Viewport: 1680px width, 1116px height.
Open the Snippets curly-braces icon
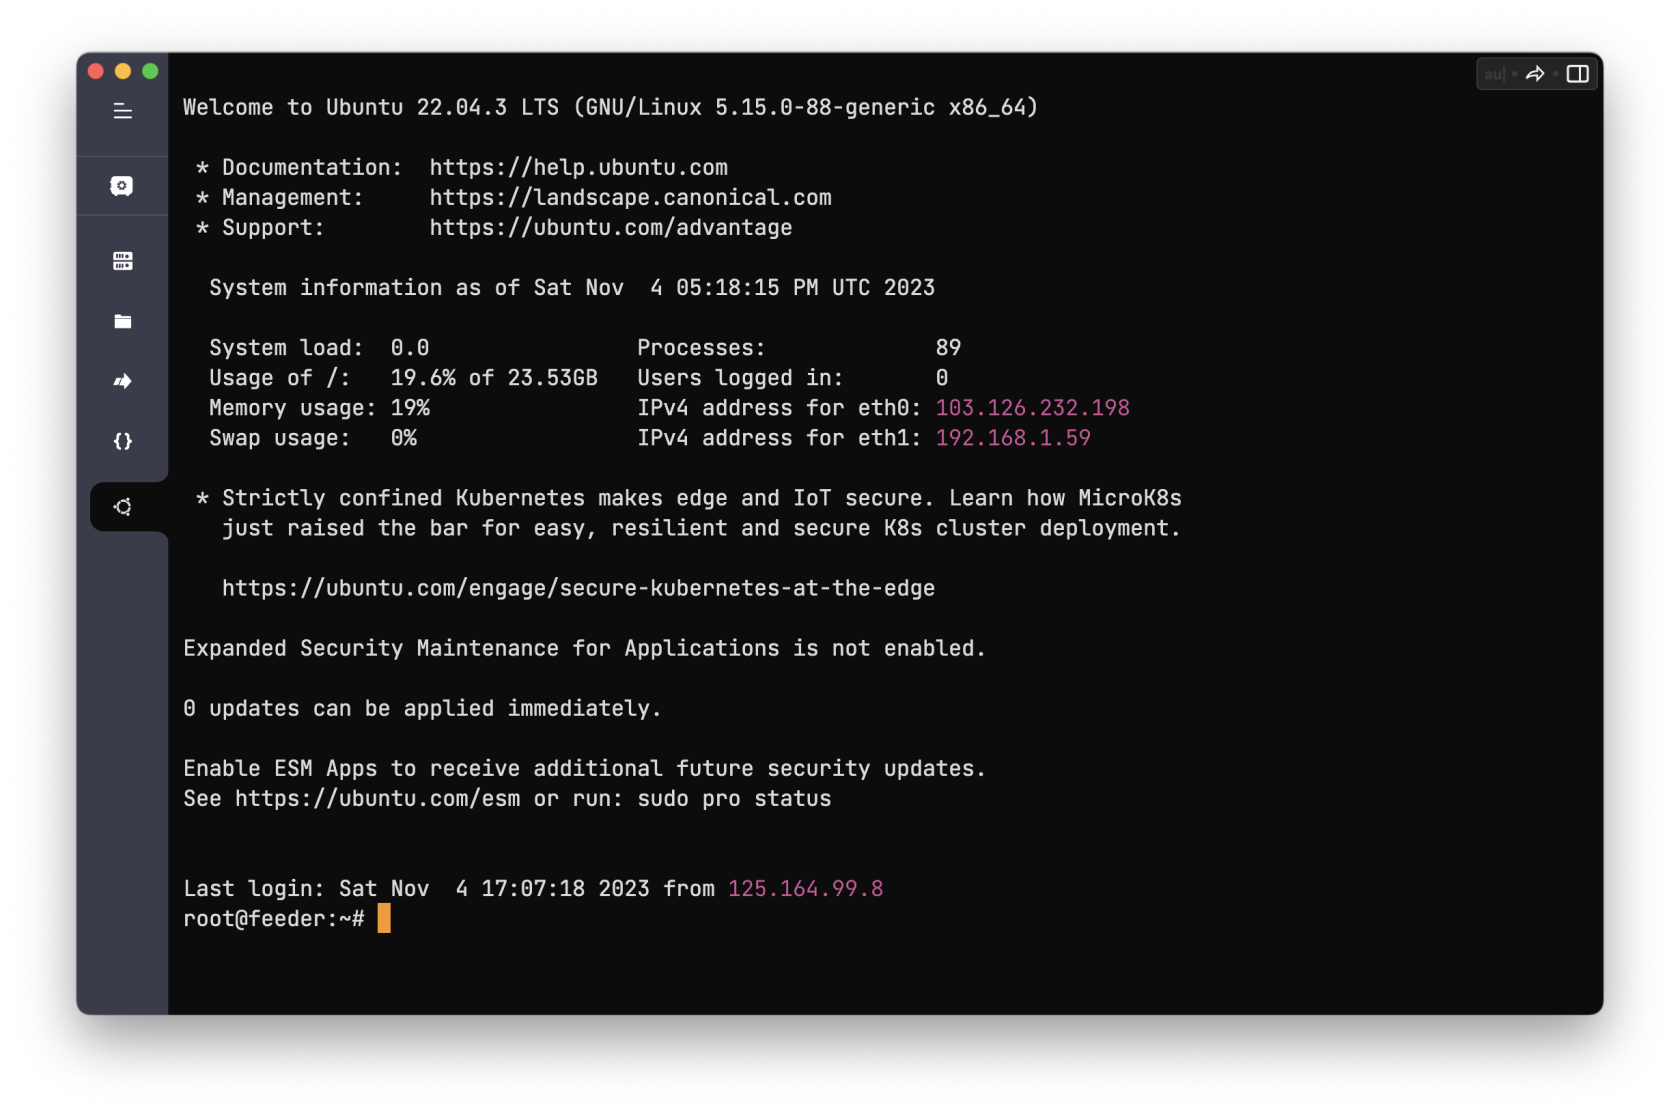pyautogui.click(x=122, y=441)
